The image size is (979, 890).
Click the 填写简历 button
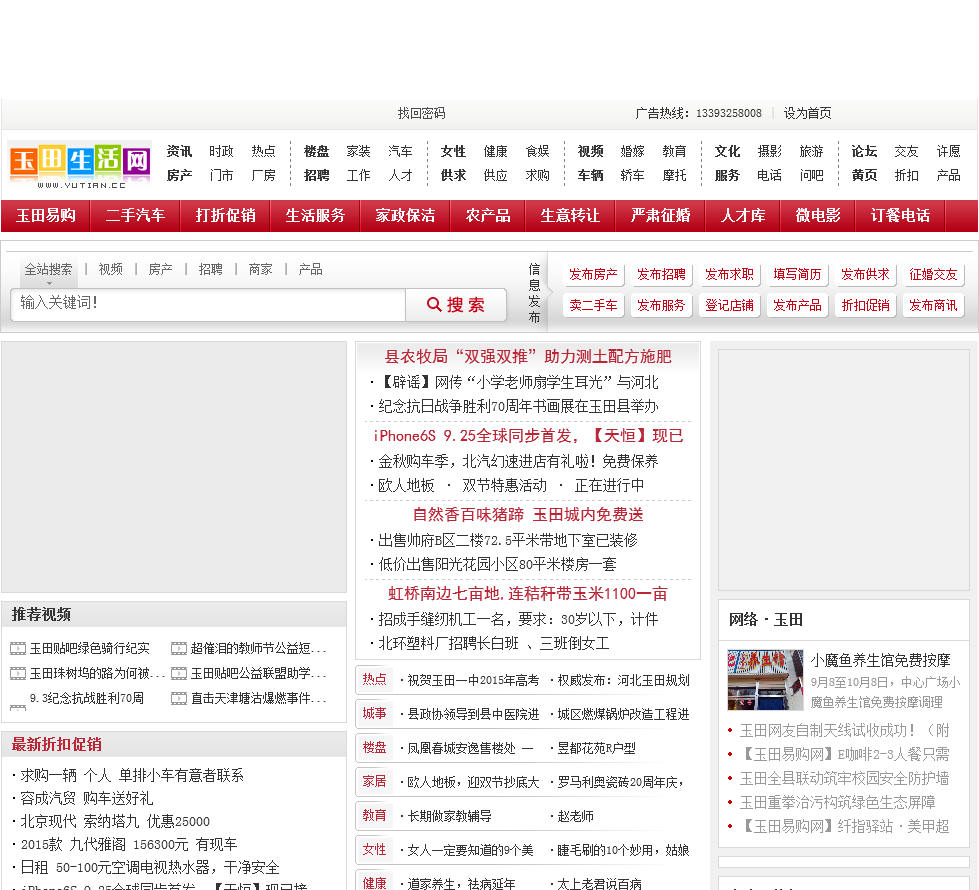click(797, 274)
